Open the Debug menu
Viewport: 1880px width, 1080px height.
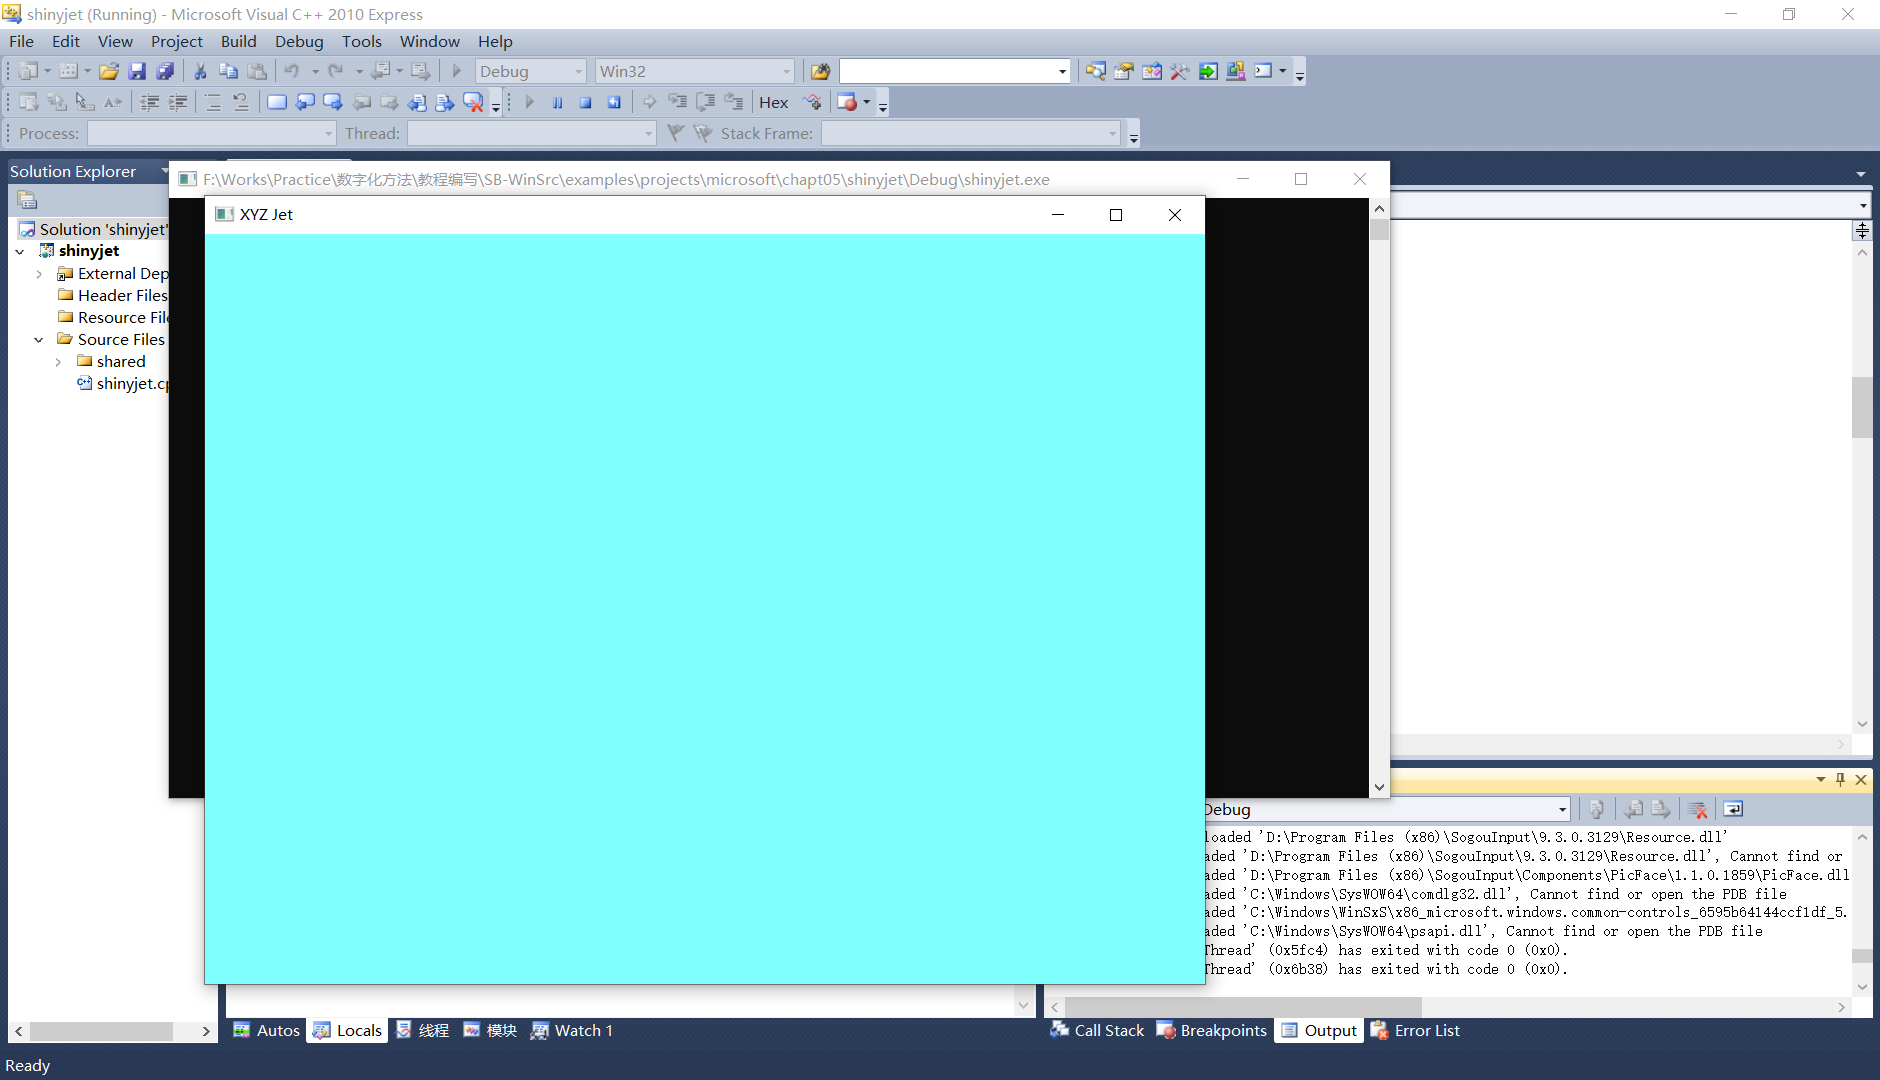[299, 41]
